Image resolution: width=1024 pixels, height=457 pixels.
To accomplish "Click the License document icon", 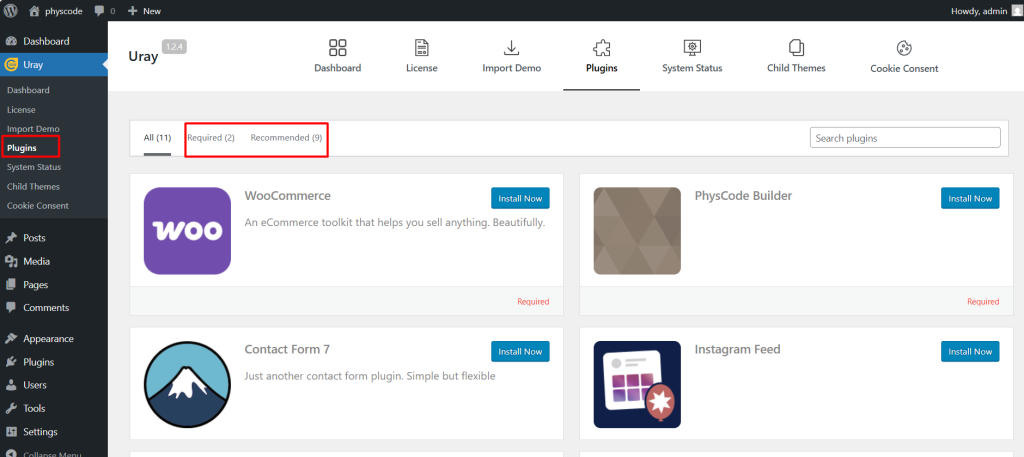I will pyautogui.click(x=422, y=48).
